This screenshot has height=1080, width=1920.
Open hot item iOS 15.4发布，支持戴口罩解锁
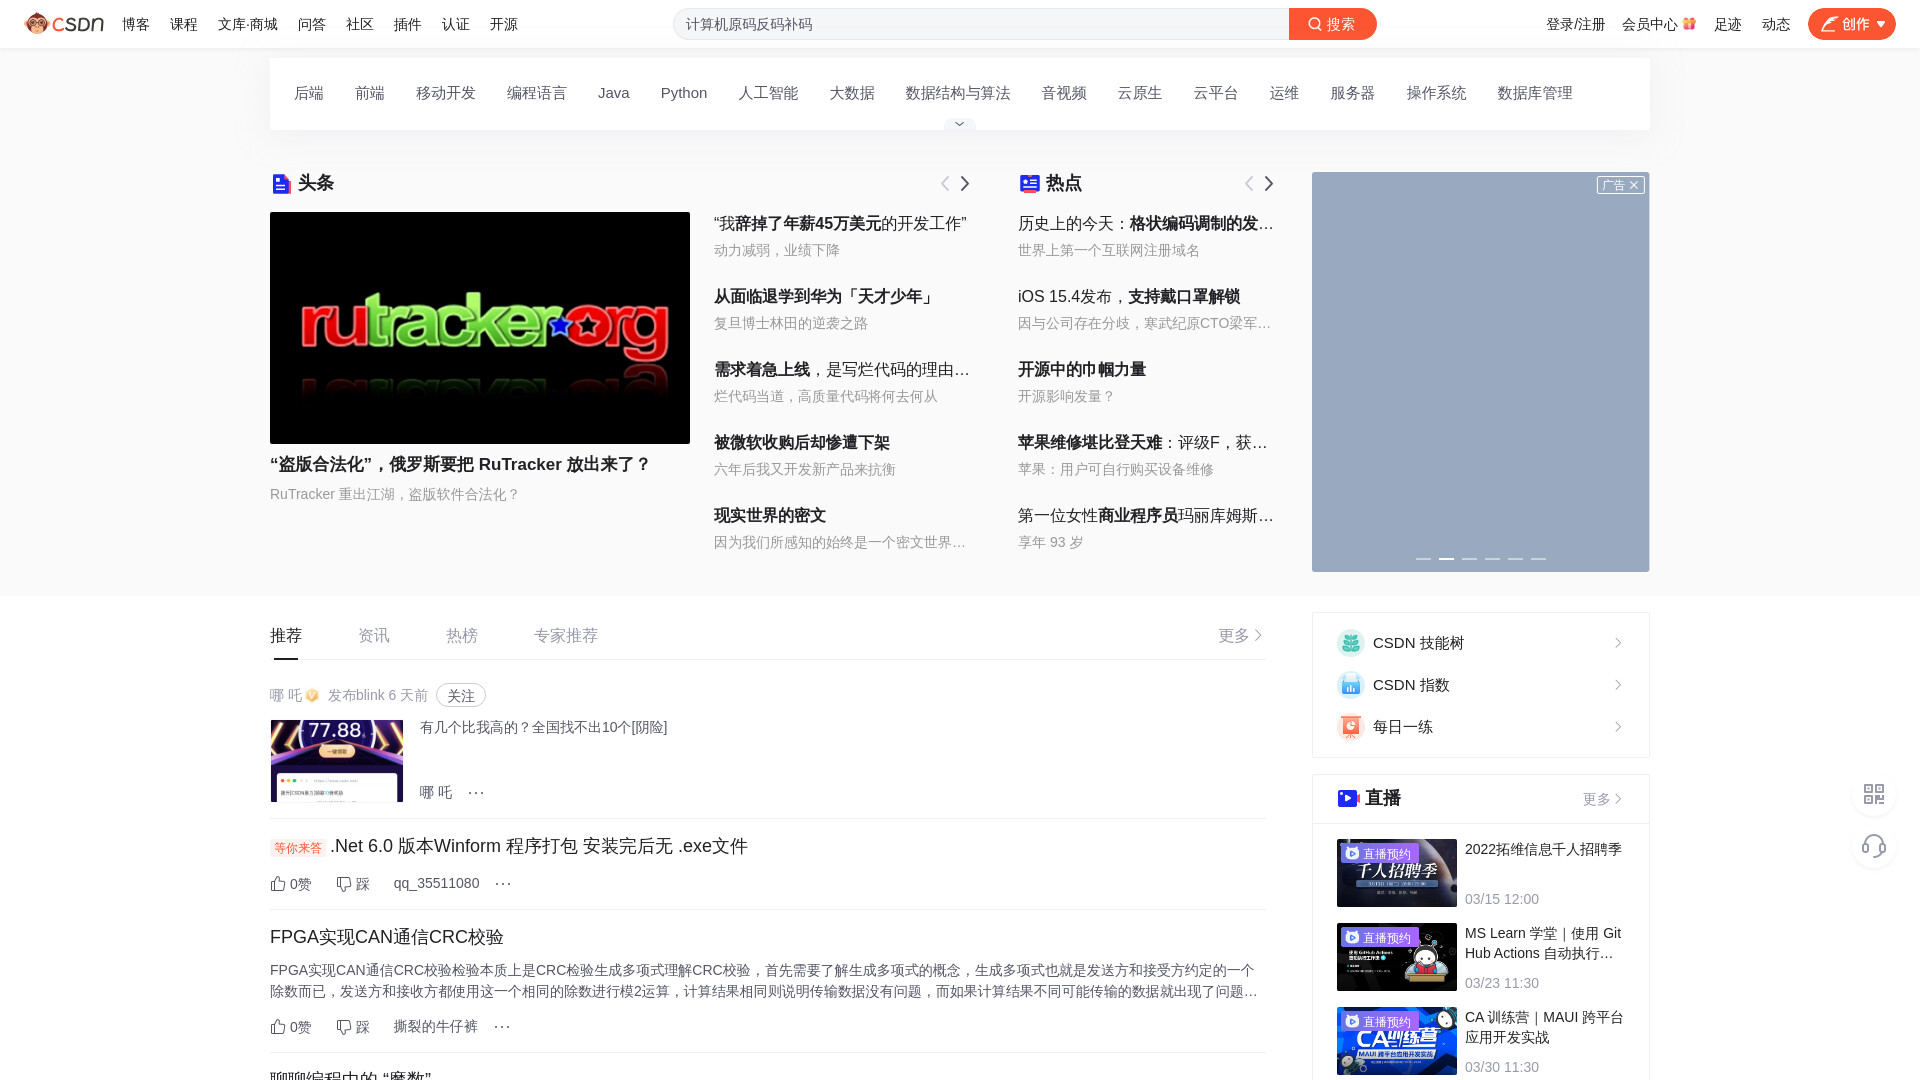pyautogui.click(x=1129, y=297)
